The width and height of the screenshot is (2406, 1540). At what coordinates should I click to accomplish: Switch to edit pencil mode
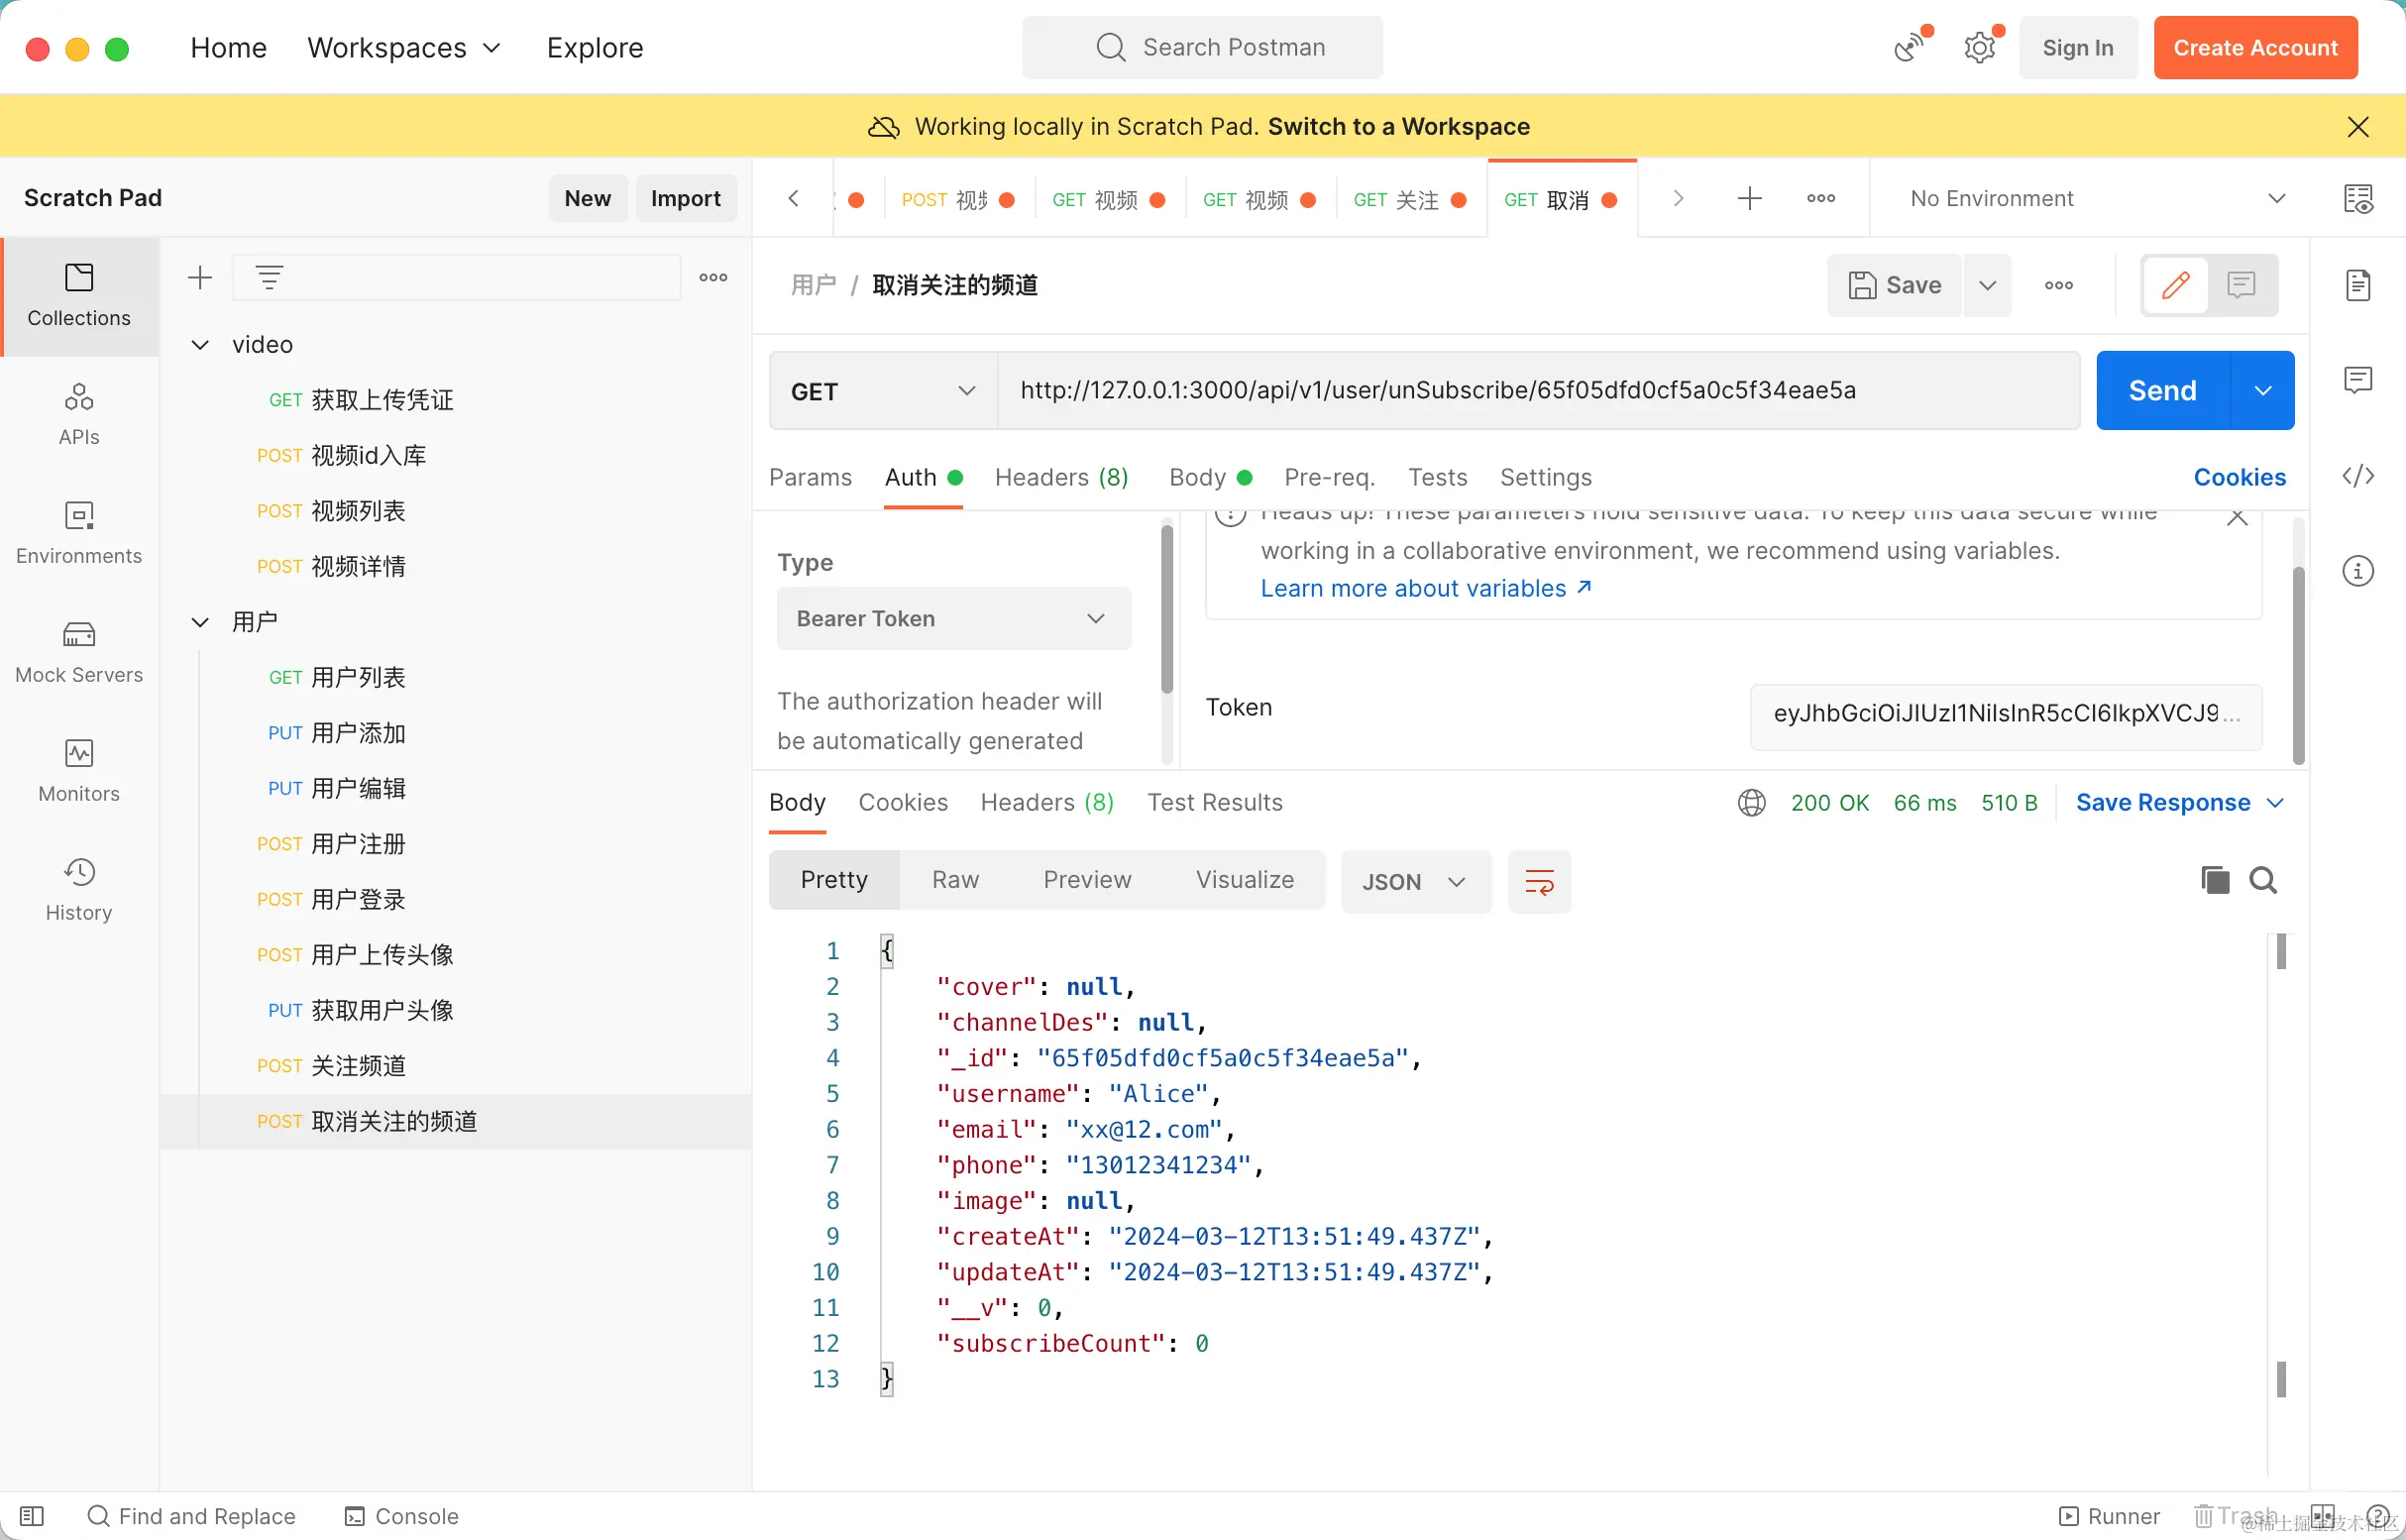coord(2175,285)
